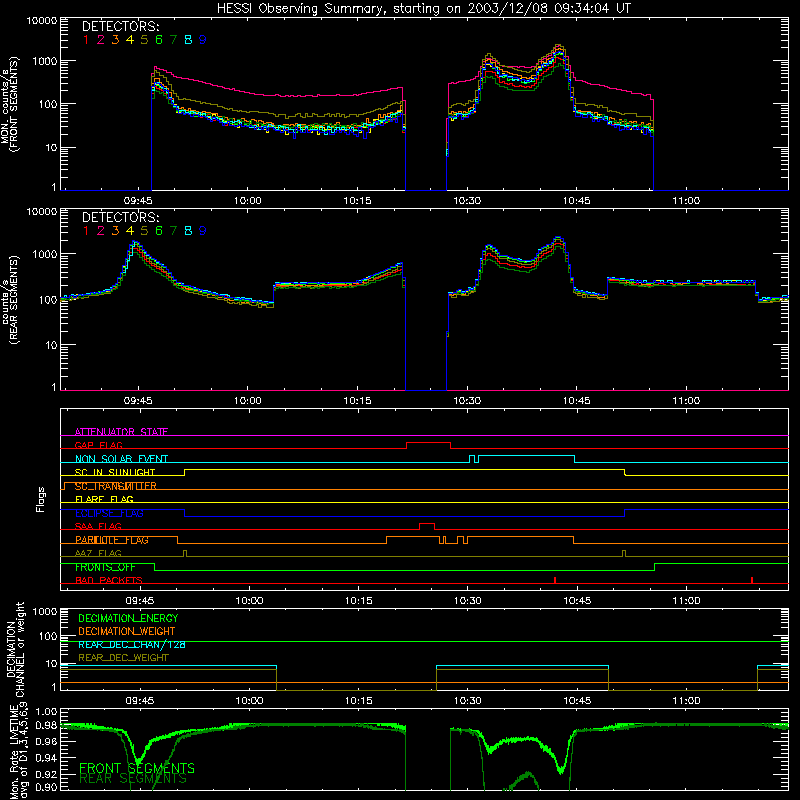
Task: Click the FLARE_FLAG label
Action: click(x=104, y=499)
